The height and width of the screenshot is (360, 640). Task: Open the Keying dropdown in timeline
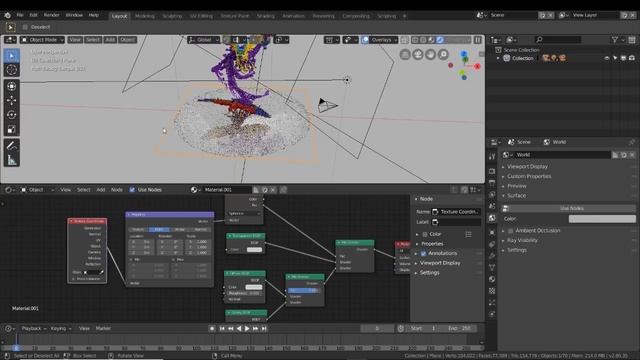click(61, 329)
